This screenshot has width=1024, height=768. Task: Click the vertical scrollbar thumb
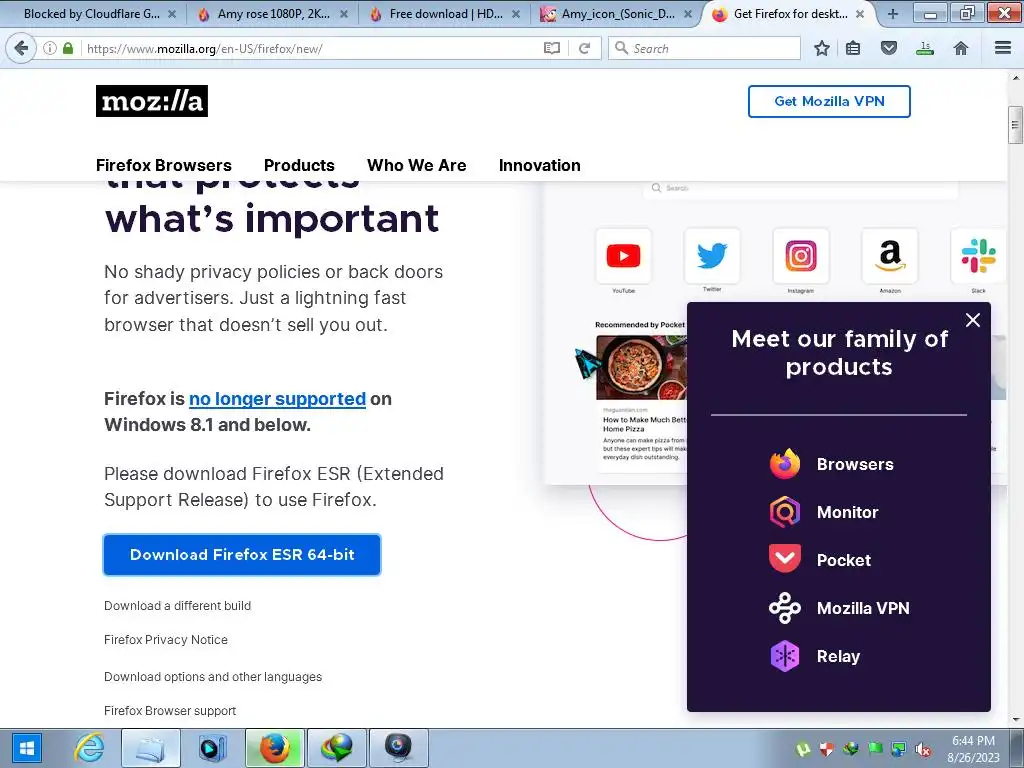1015,124
